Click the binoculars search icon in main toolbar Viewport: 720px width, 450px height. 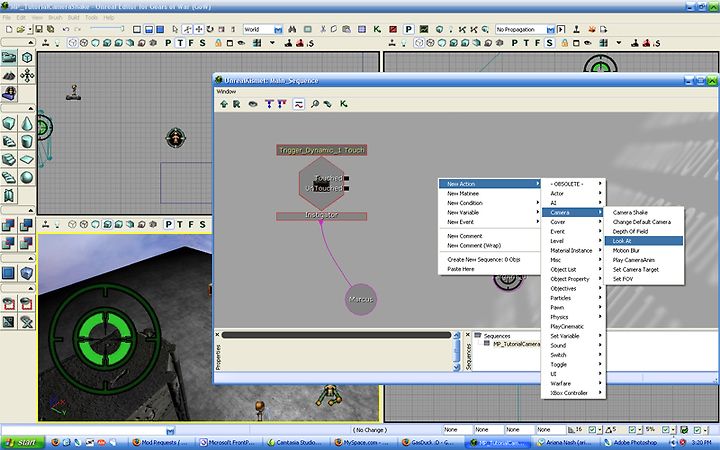(x=292, y=29)
